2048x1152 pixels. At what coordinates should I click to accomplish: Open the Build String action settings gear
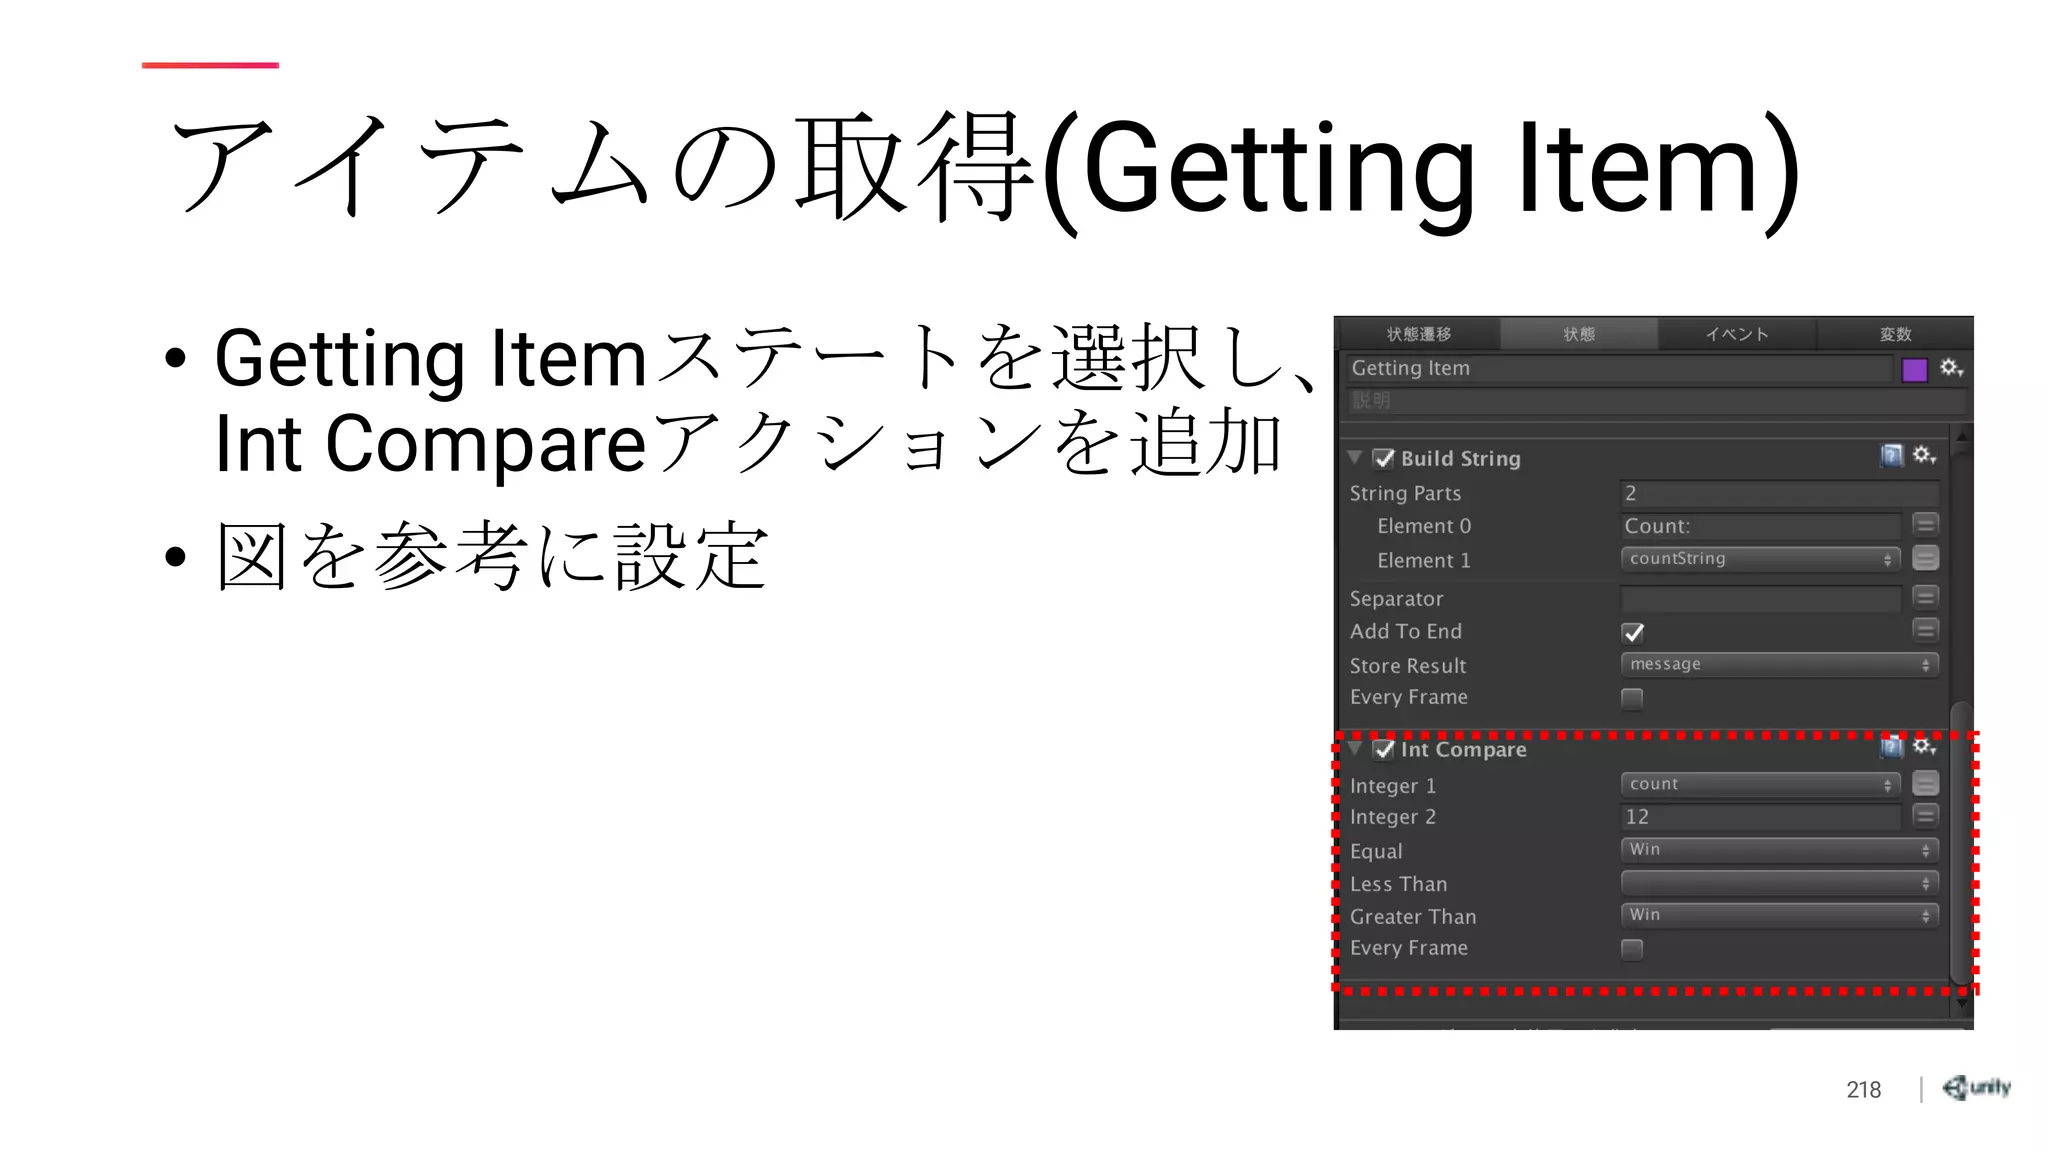point(1925,457)
